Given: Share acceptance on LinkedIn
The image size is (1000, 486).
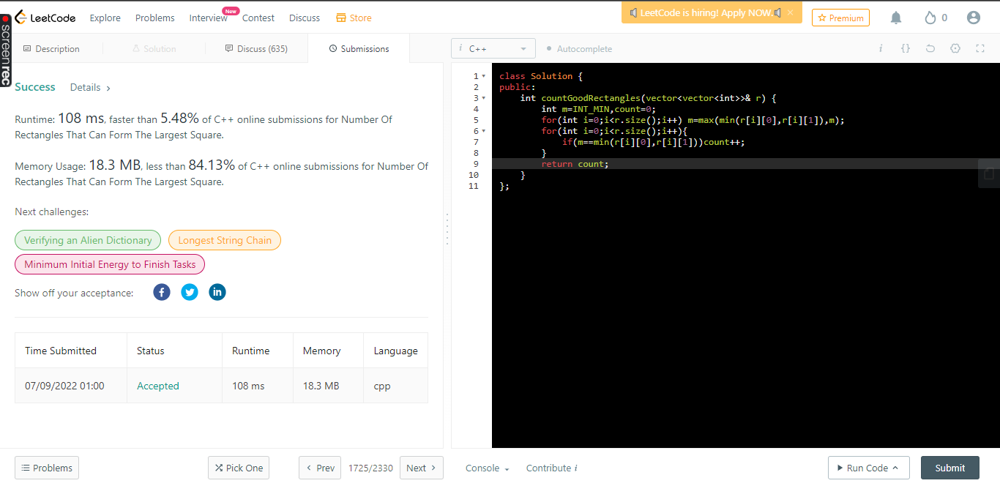Looking at the screenshot, I should point(217,292).
